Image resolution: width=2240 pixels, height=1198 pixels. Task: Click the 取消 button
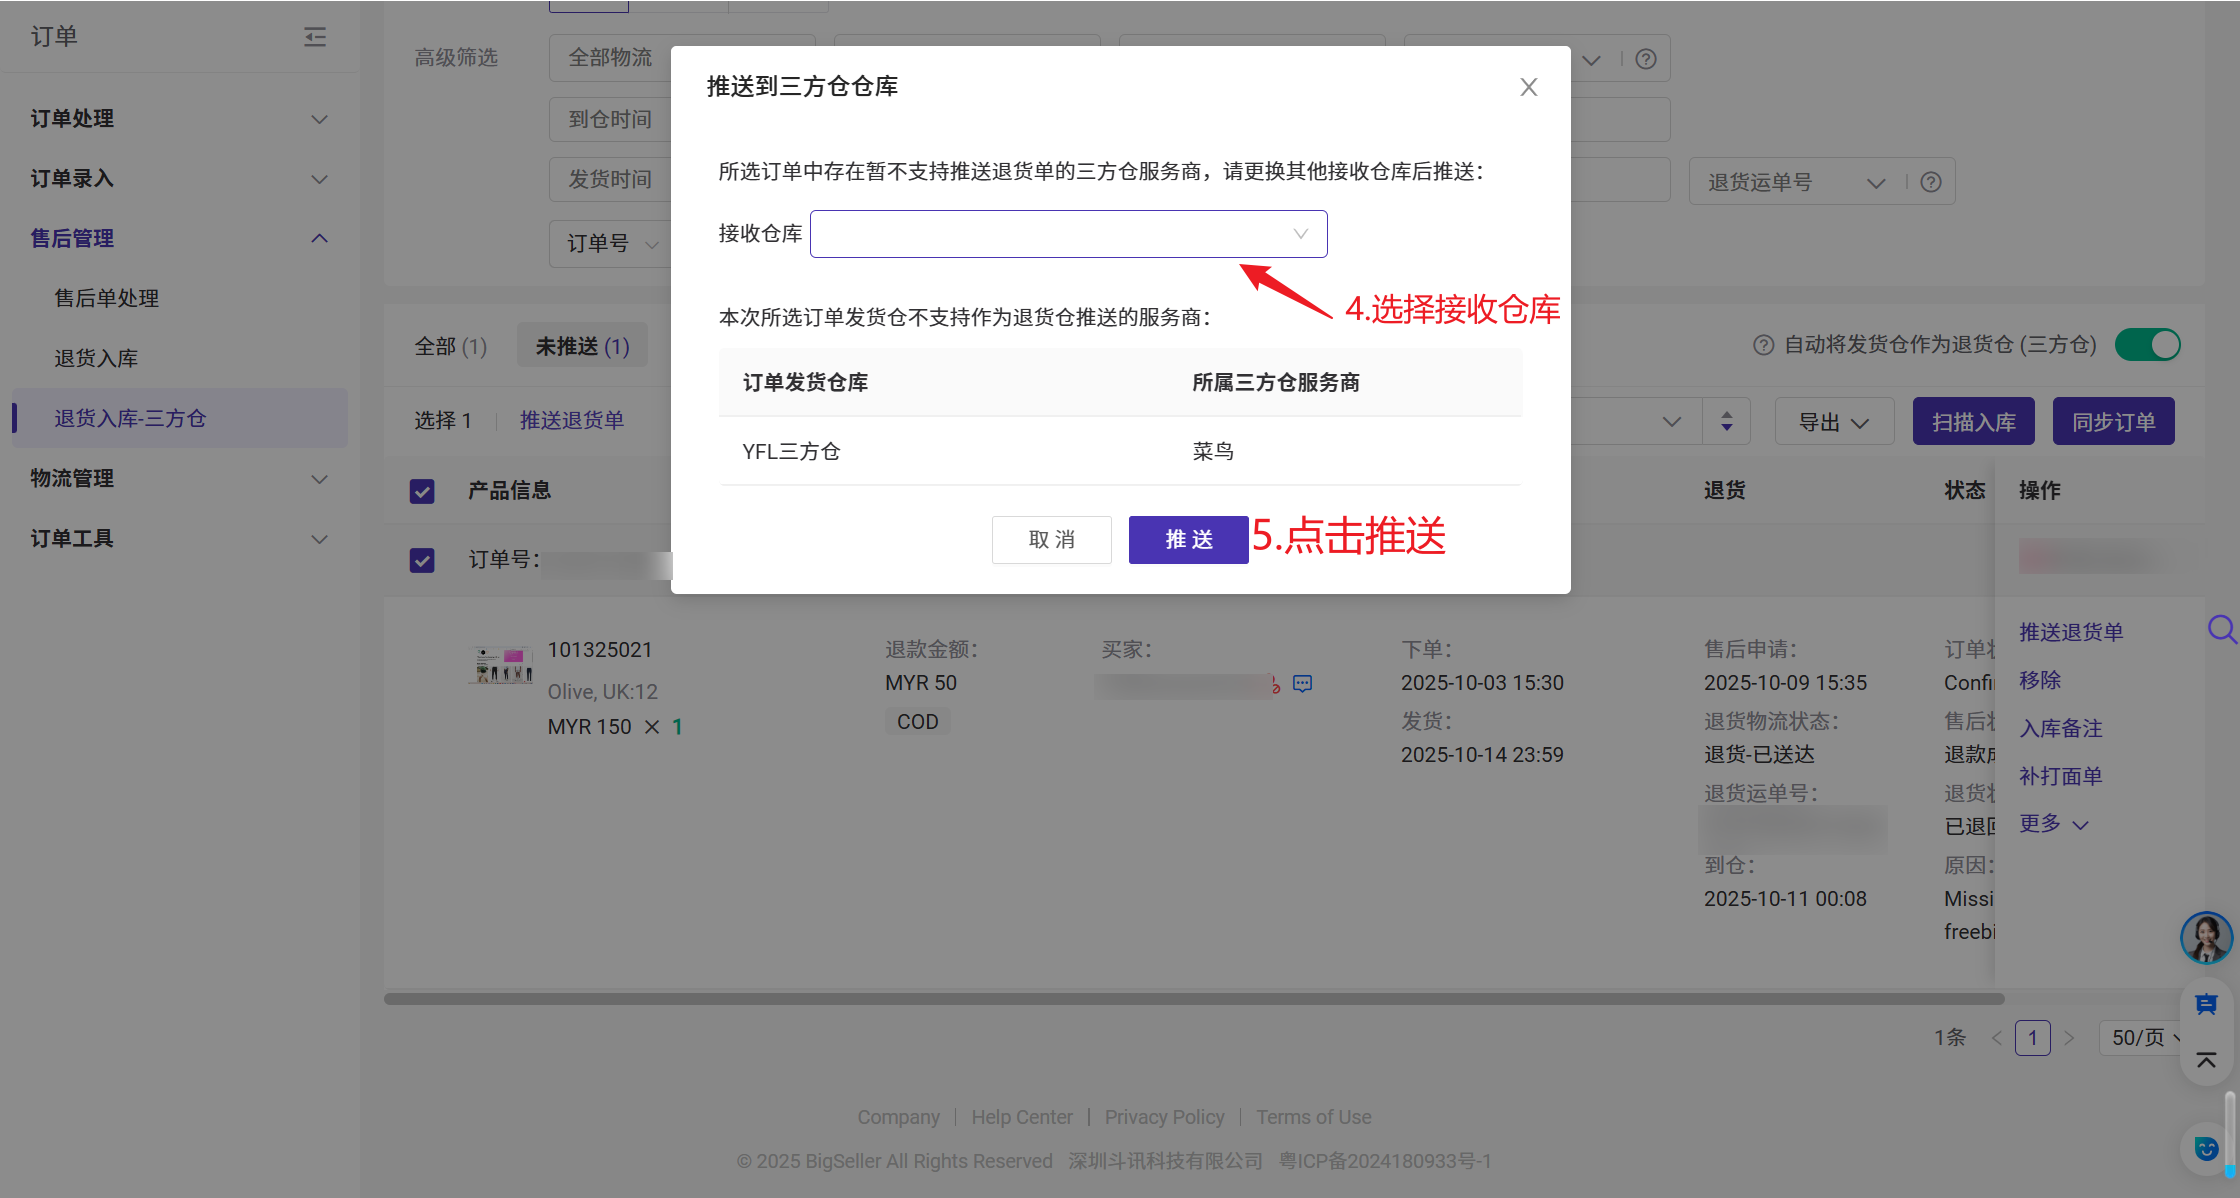1051,540
